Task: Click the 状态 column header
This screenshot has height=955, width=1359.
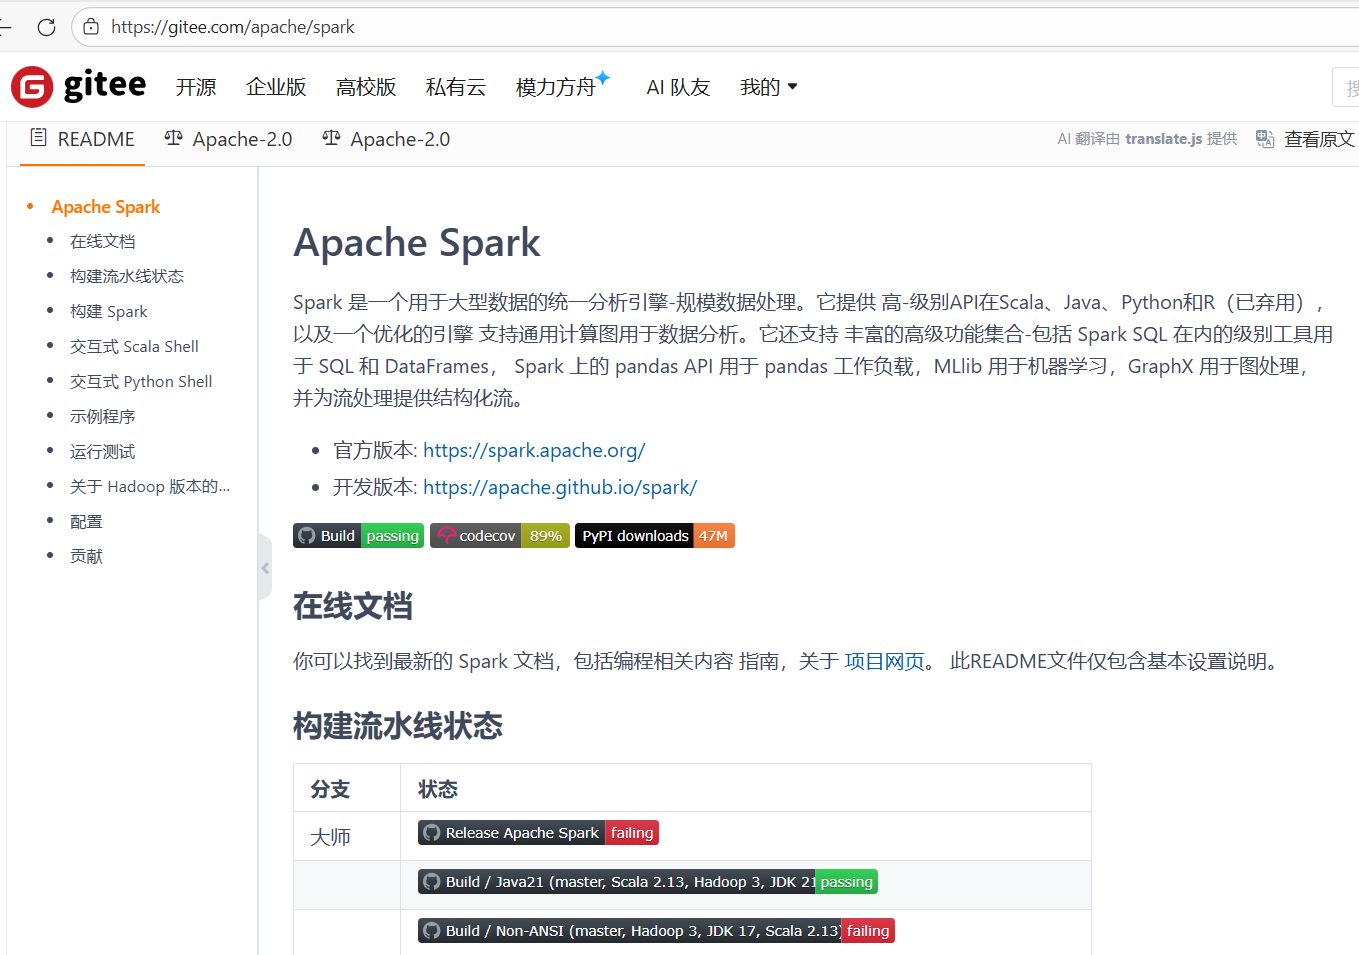Action: (746, 788)
